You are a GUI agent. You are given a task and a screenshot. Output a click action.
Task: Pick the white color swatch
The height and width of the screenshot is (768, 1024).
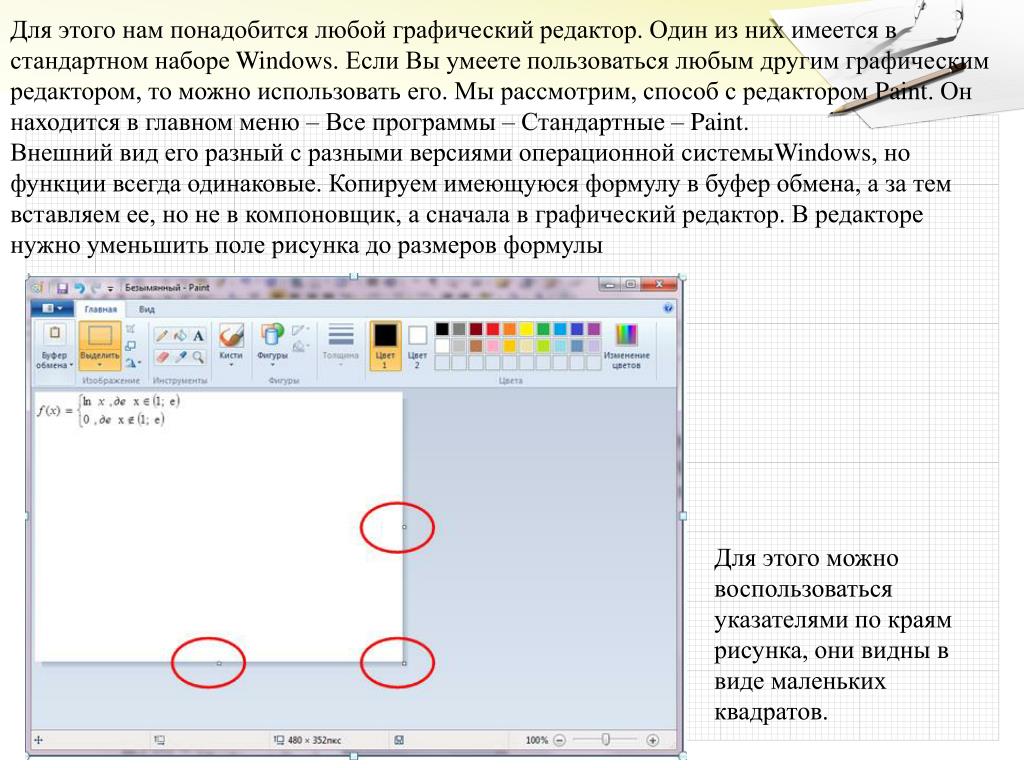442,345
